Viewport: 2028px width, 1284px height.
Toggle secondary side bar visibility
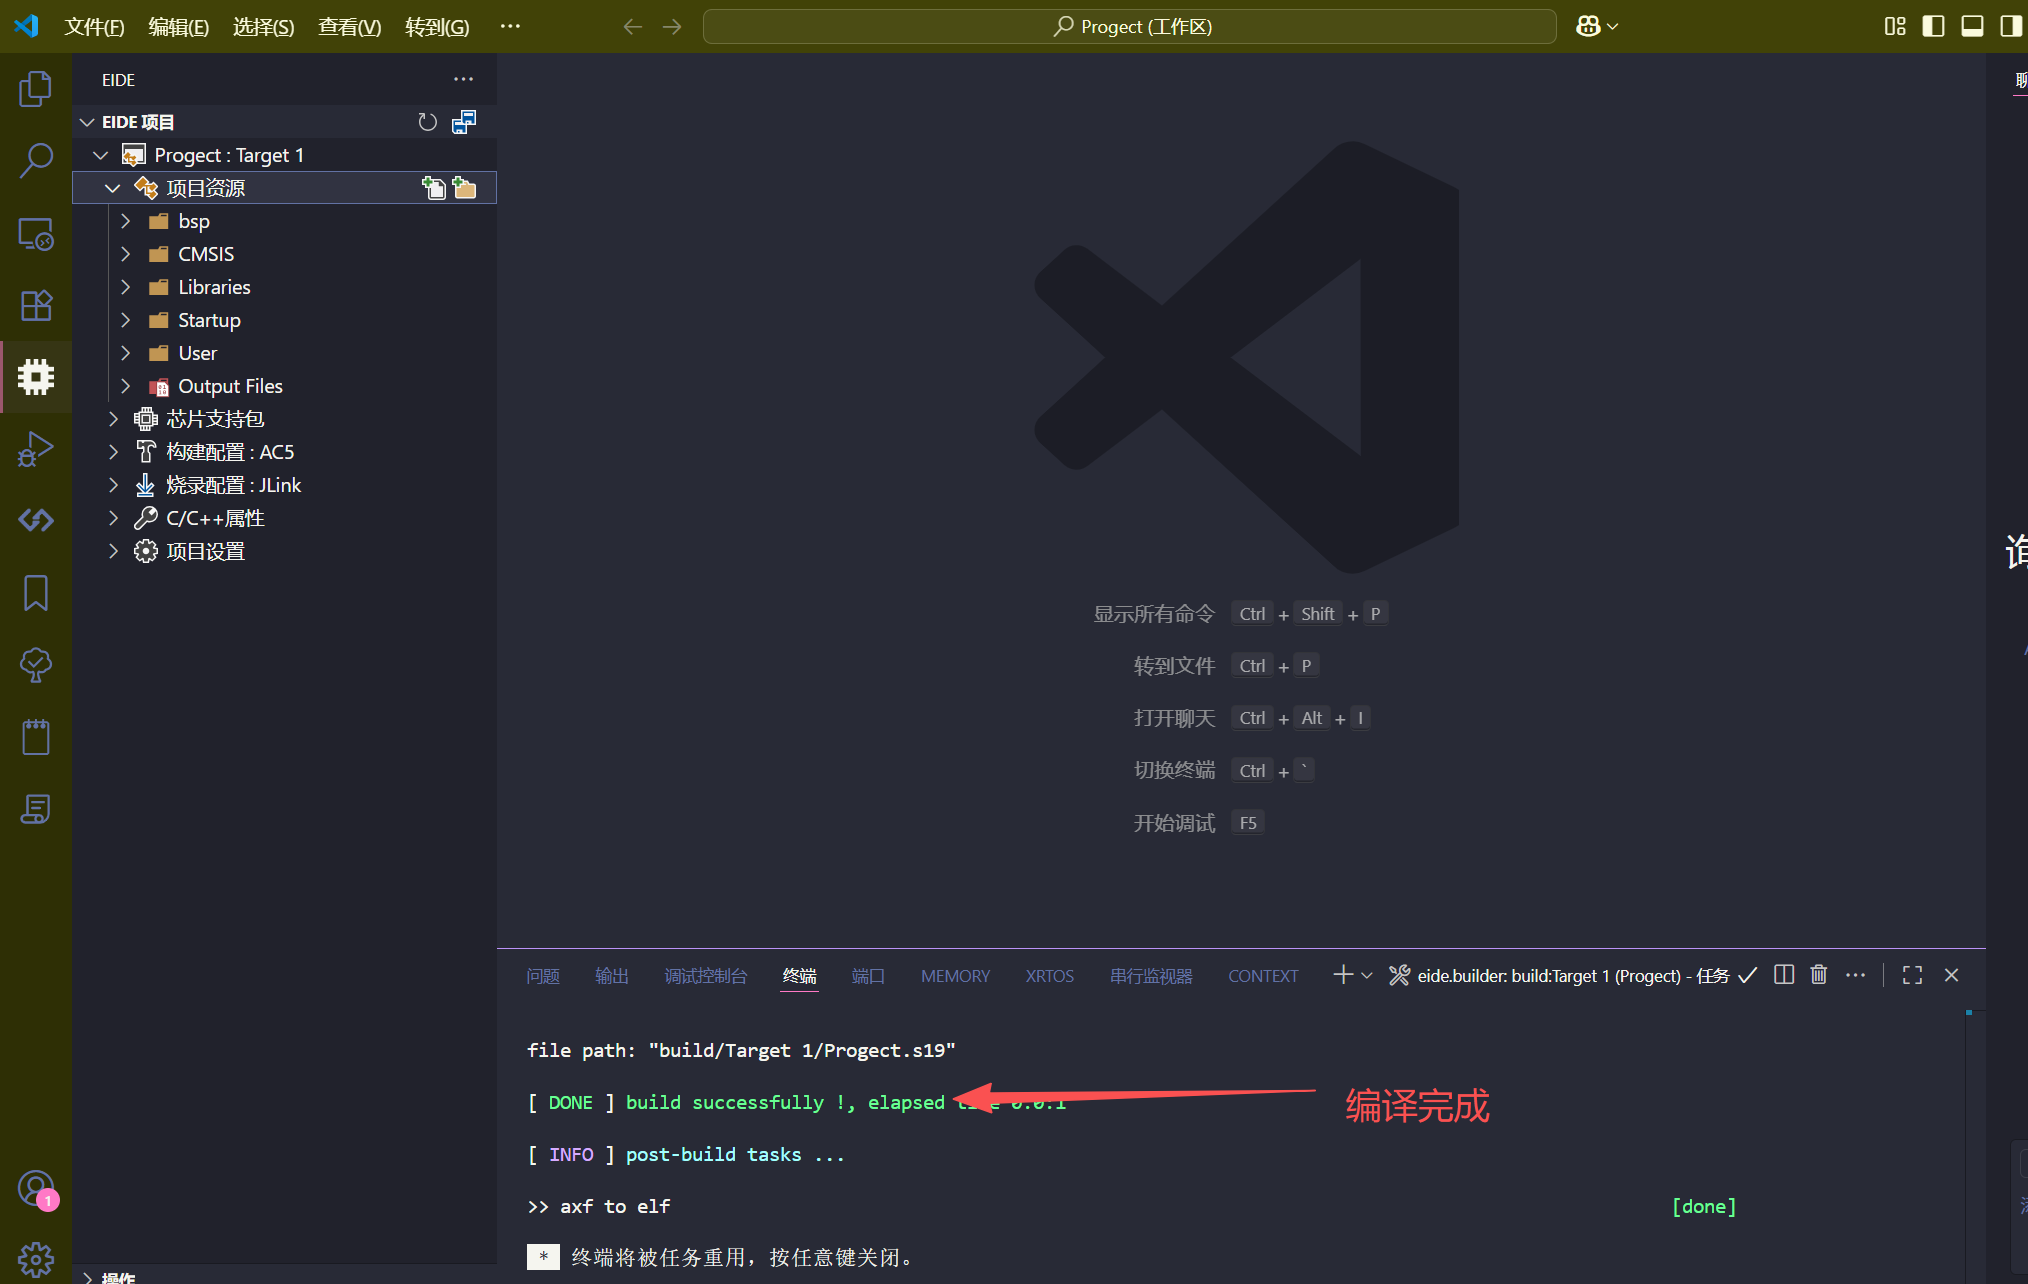[2010, 26]
